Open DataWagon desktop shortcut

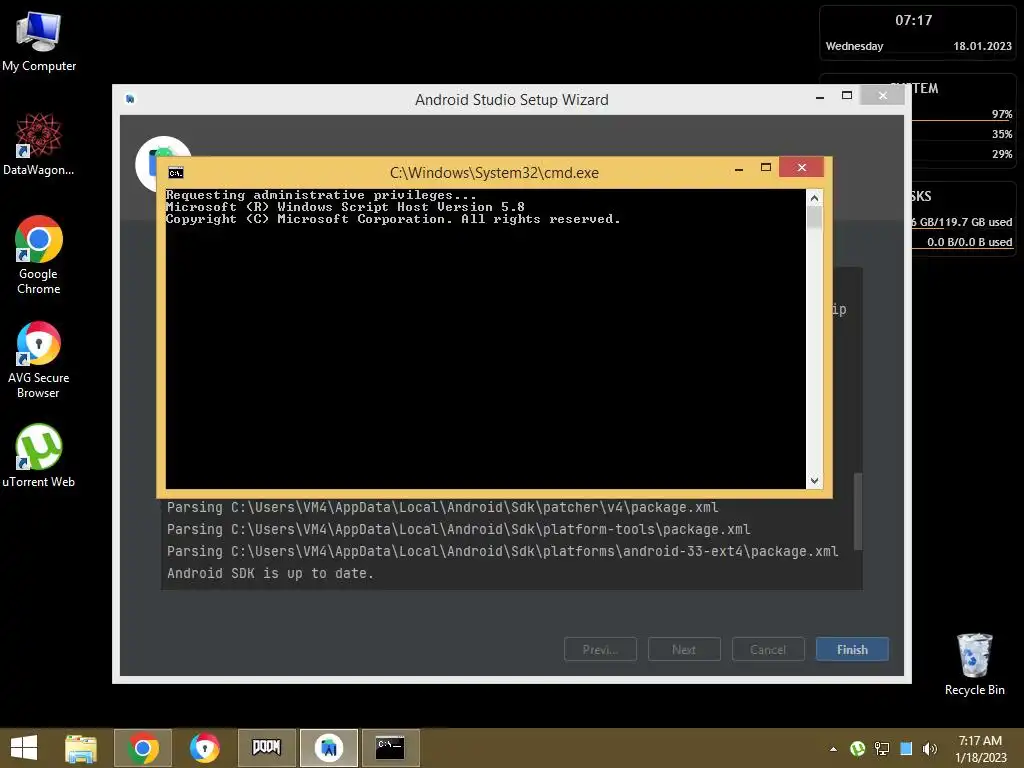tap(39, 144)
